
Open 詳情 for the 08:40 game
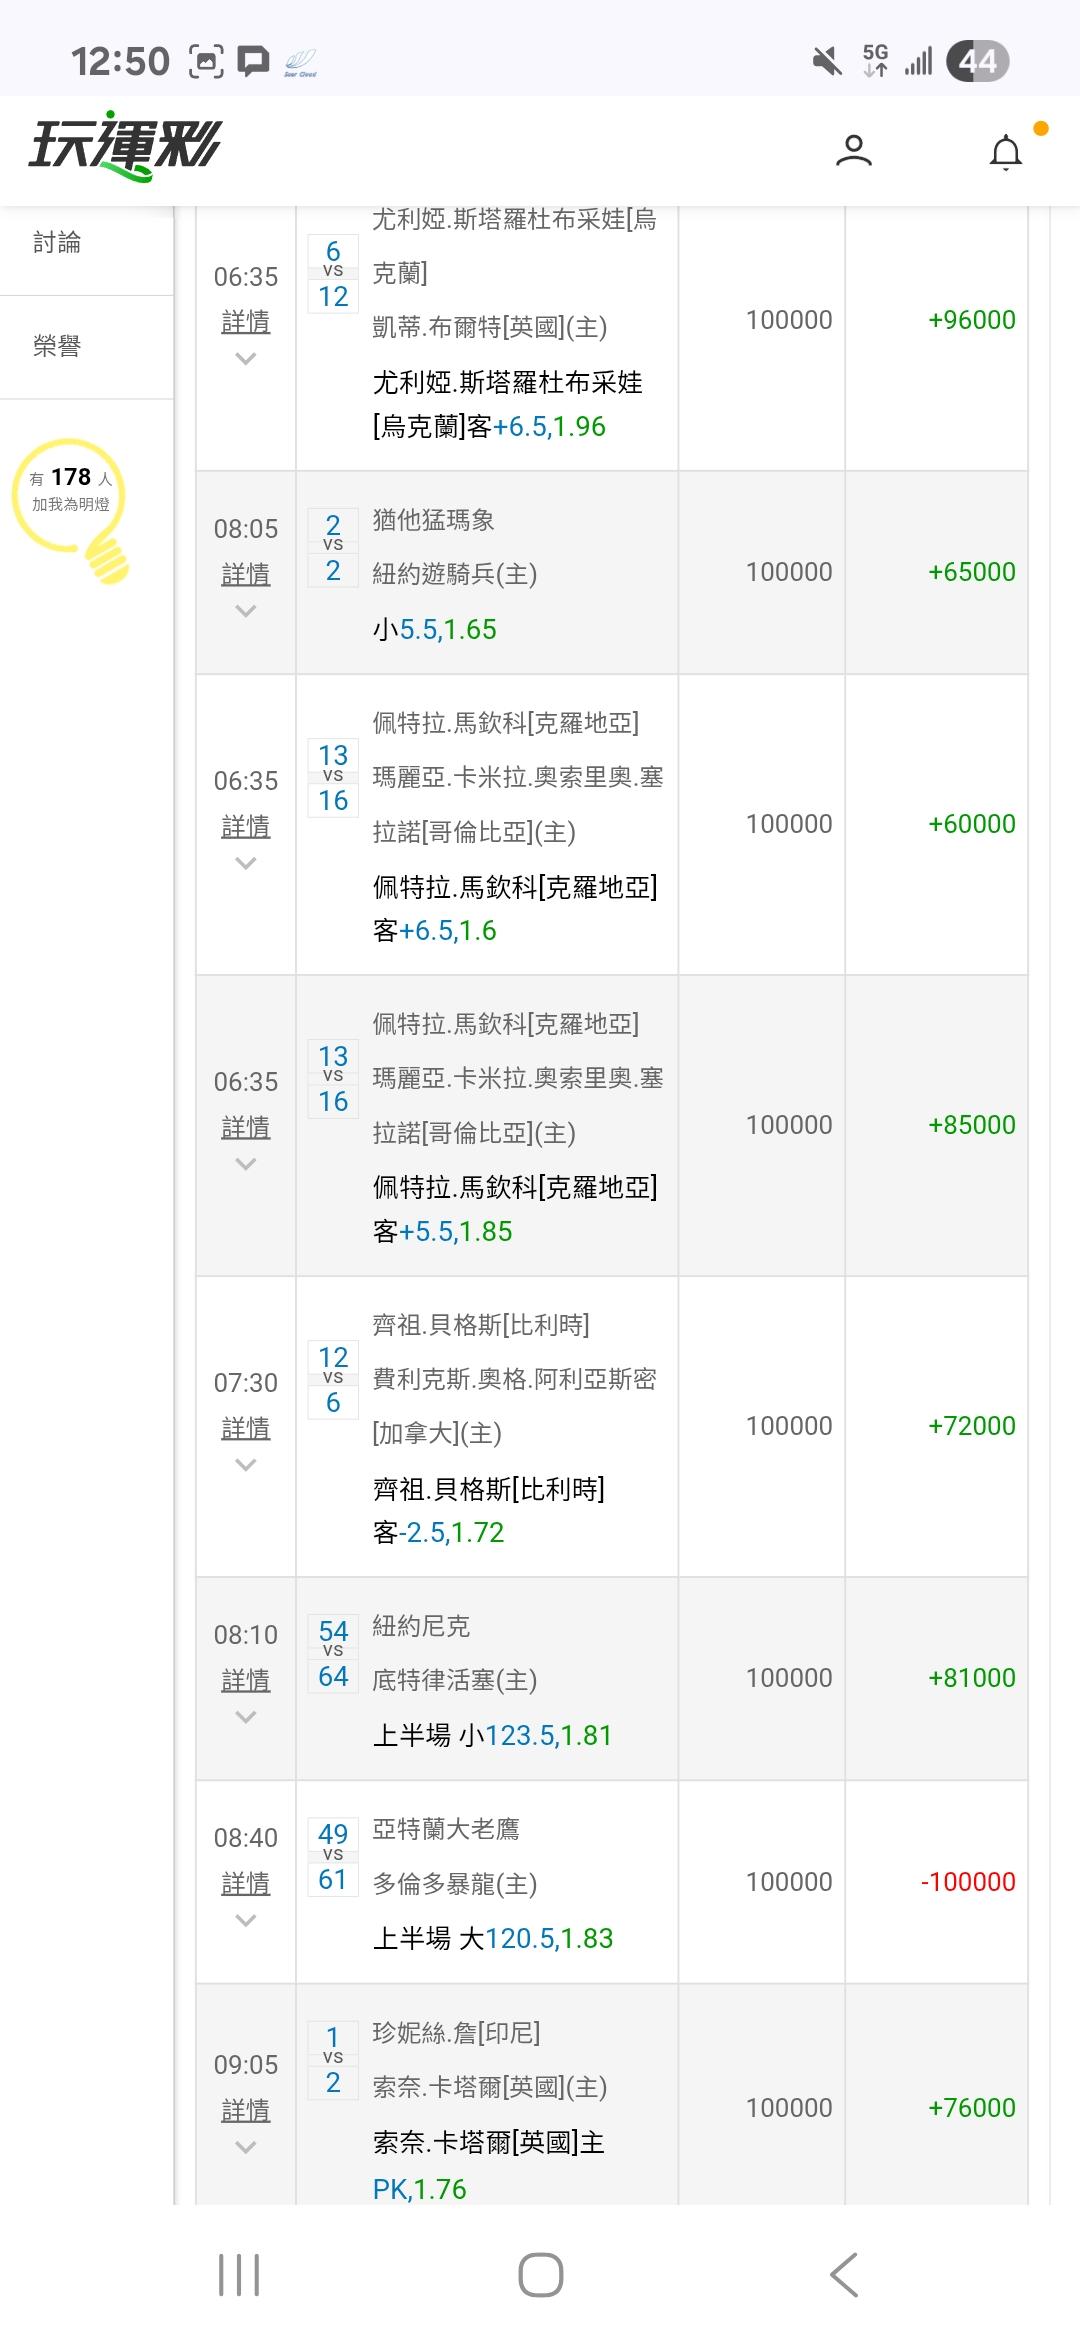pyautogui.click(x=245, y=1883)
